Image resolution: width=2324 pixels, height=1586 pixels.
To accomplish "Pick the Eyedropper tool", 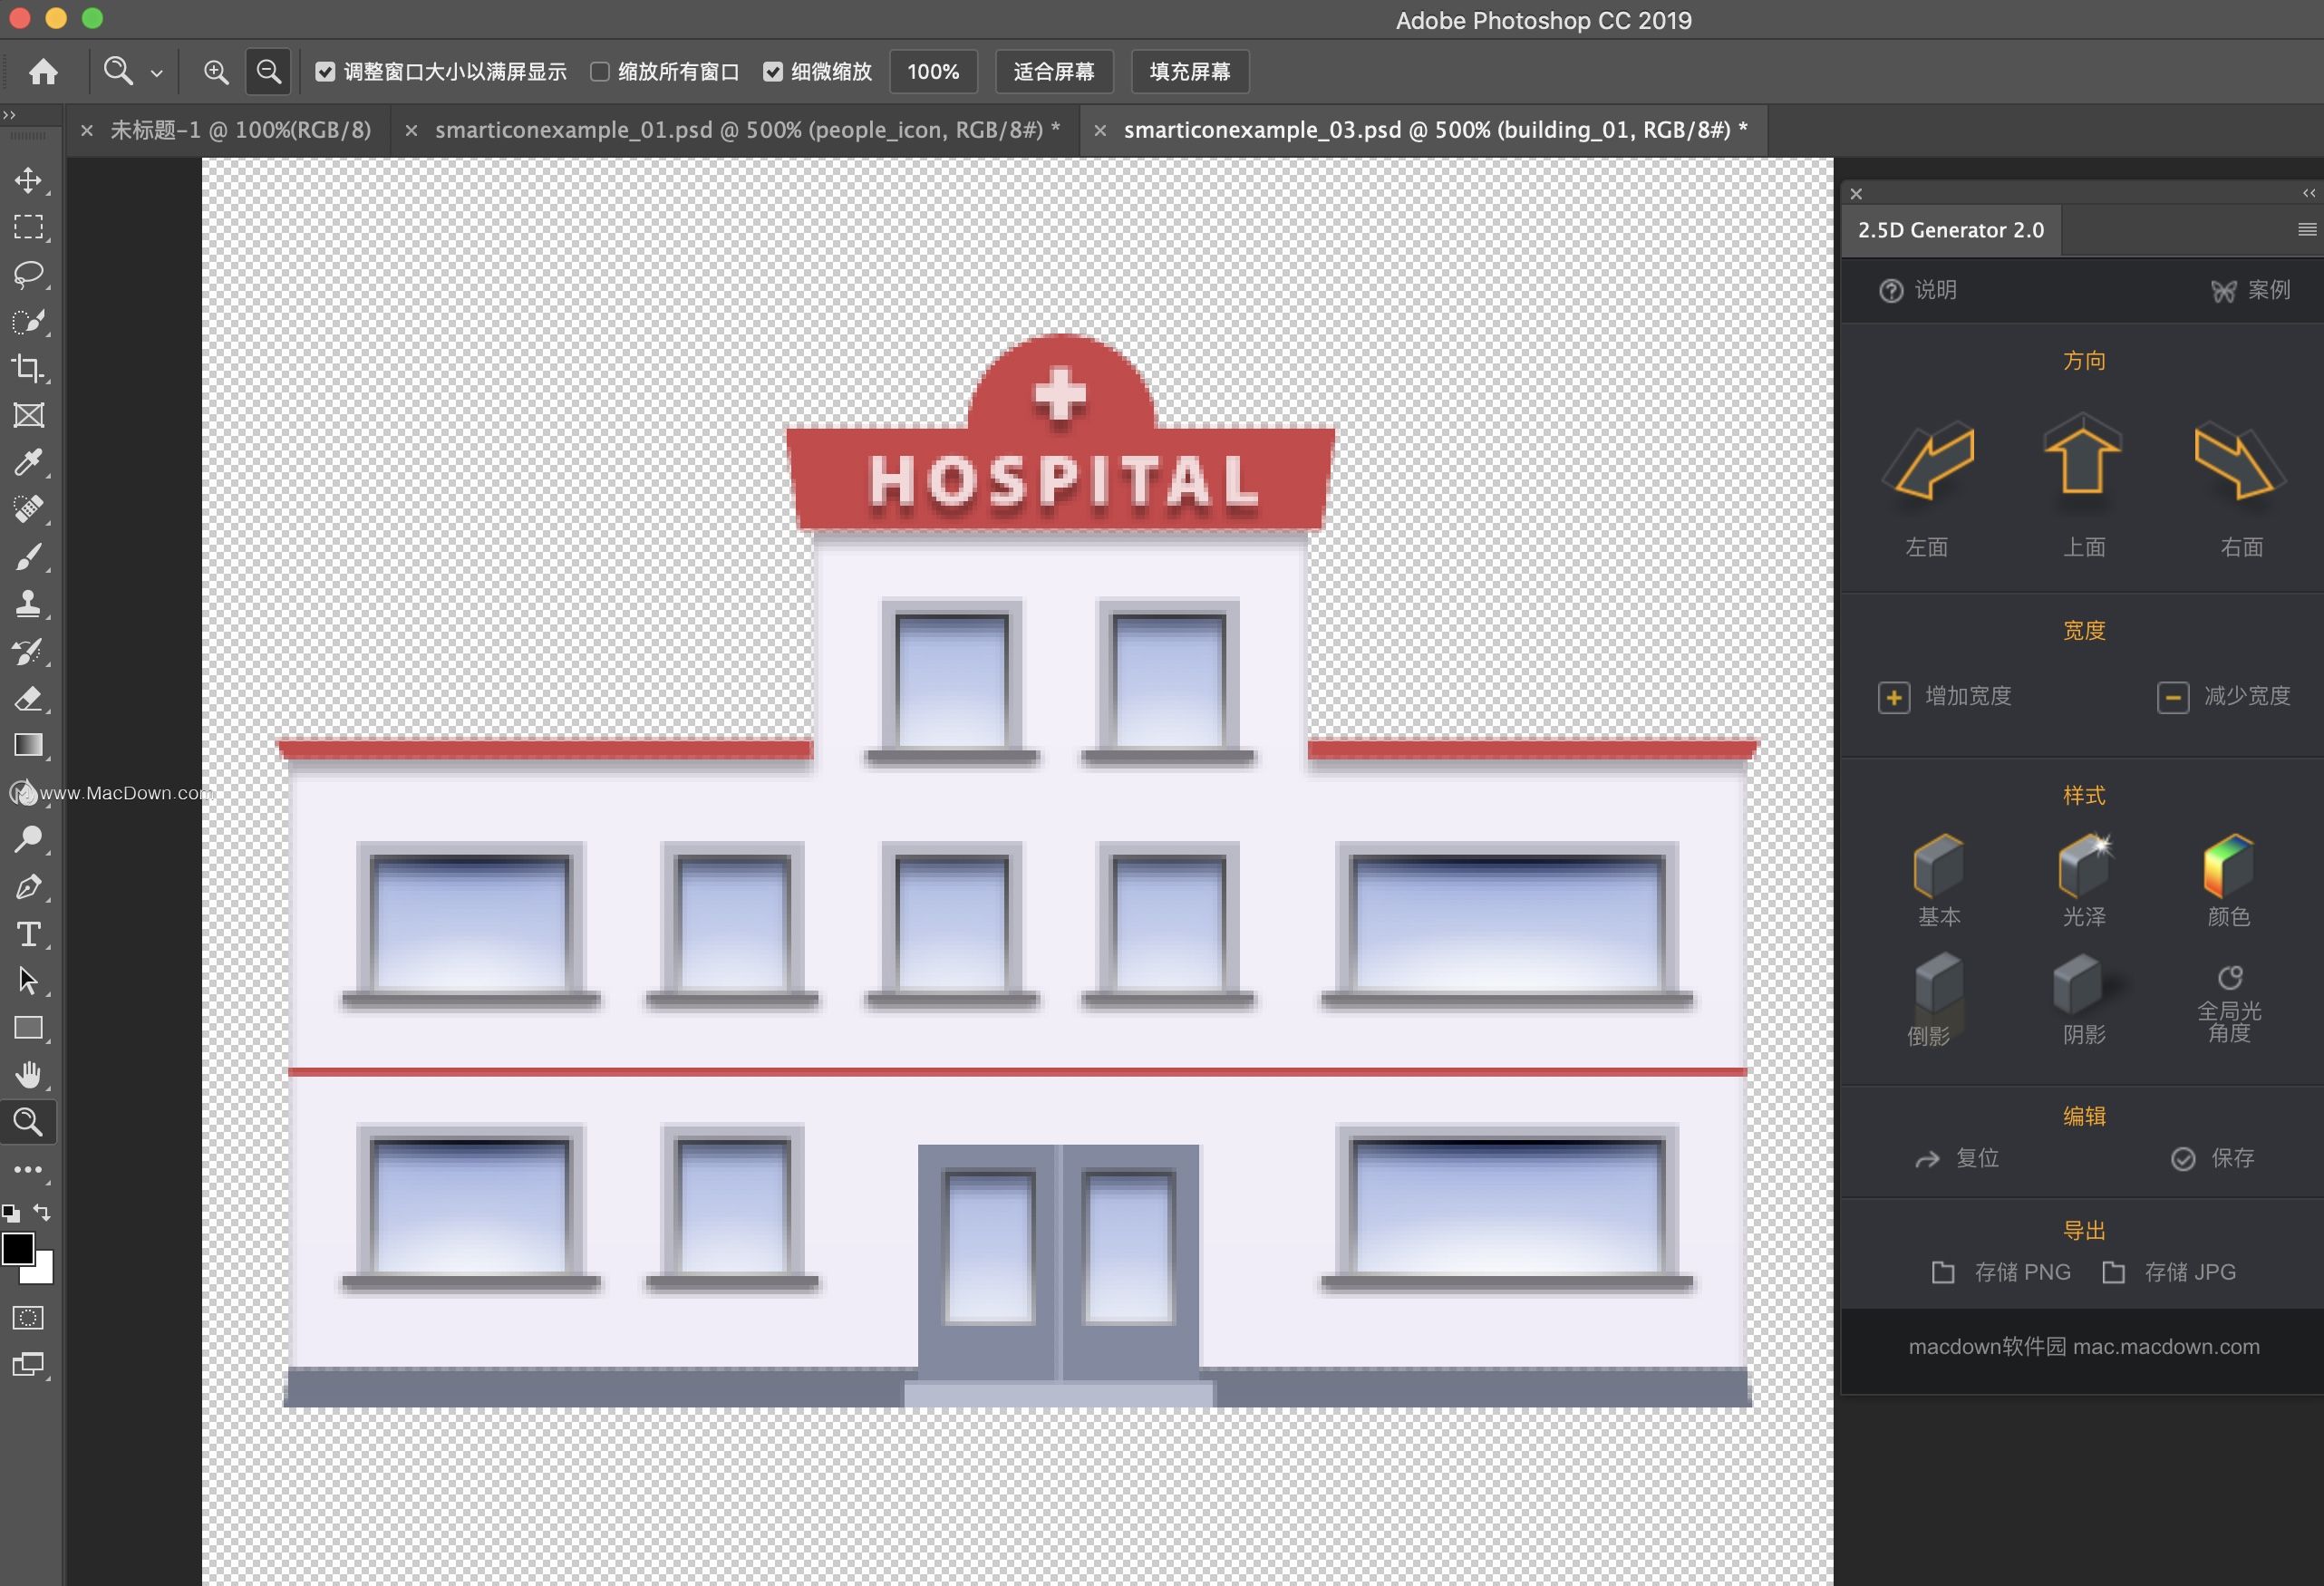I will coord(28,462).
